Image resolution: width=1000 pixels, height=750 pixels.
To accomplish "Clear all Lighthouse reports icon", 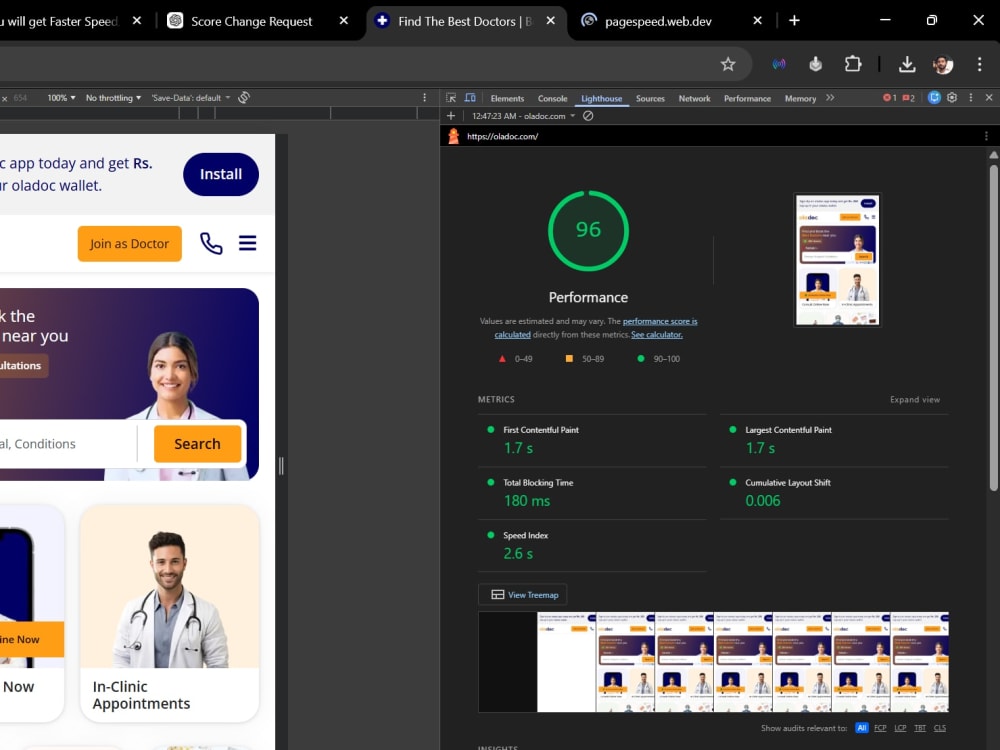I will tap(588, 115).
